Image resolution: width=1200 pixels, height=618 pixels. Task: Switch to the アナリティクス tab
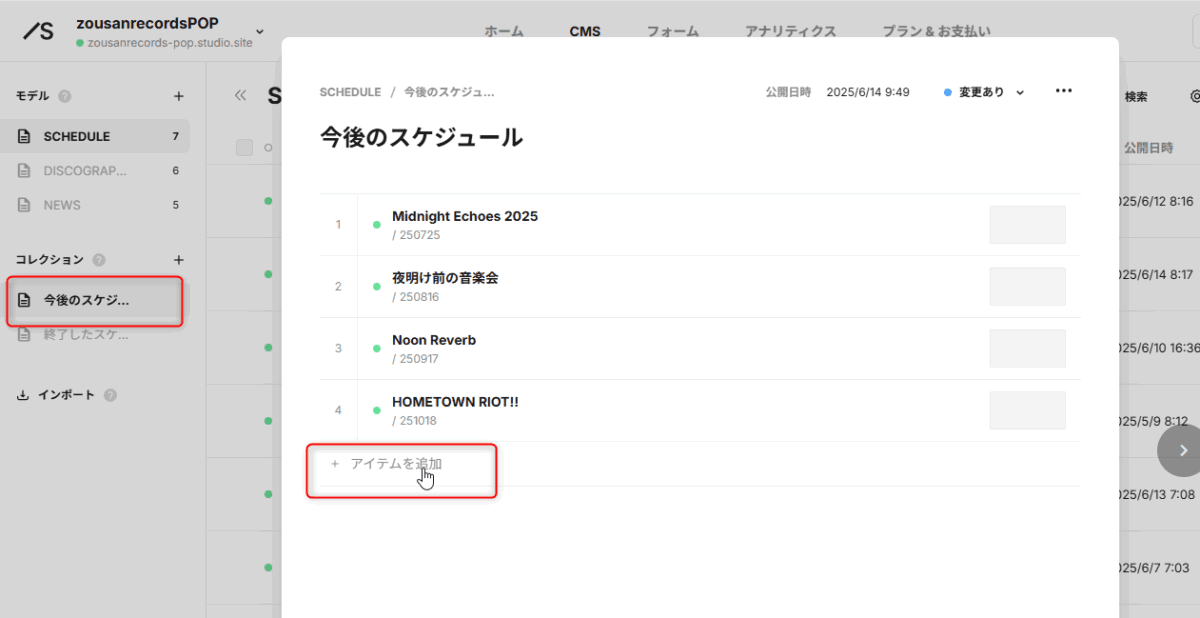[790, 31]
